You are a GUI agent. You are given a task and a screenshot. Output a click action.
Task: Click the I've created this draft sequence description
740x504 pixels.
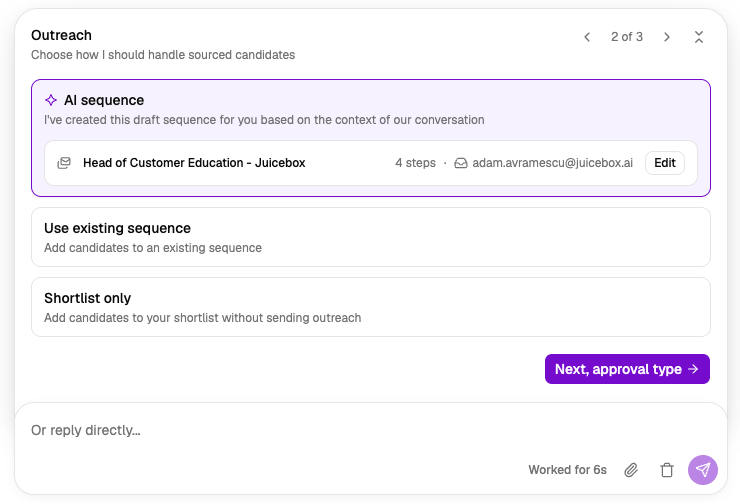coord(264,120)
